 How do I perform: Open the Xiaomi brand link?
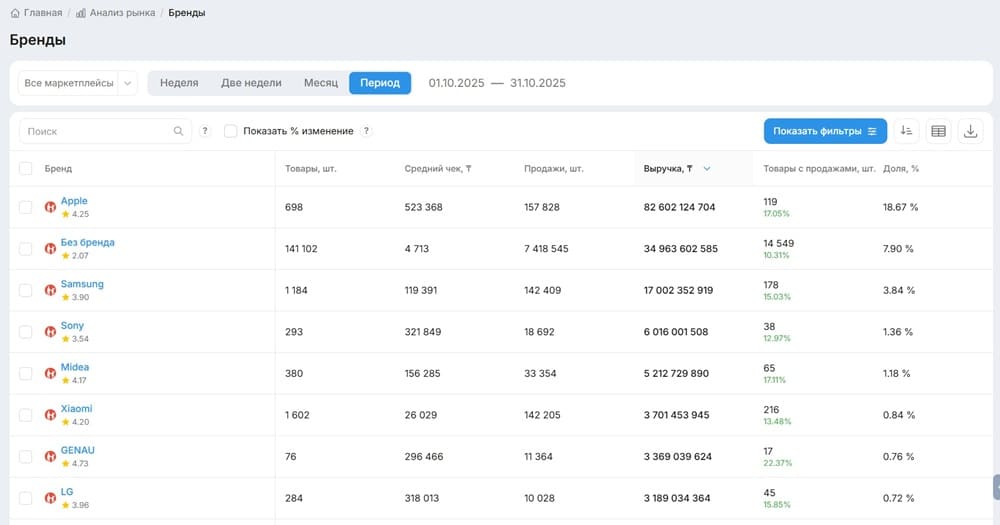coord(76,408)
